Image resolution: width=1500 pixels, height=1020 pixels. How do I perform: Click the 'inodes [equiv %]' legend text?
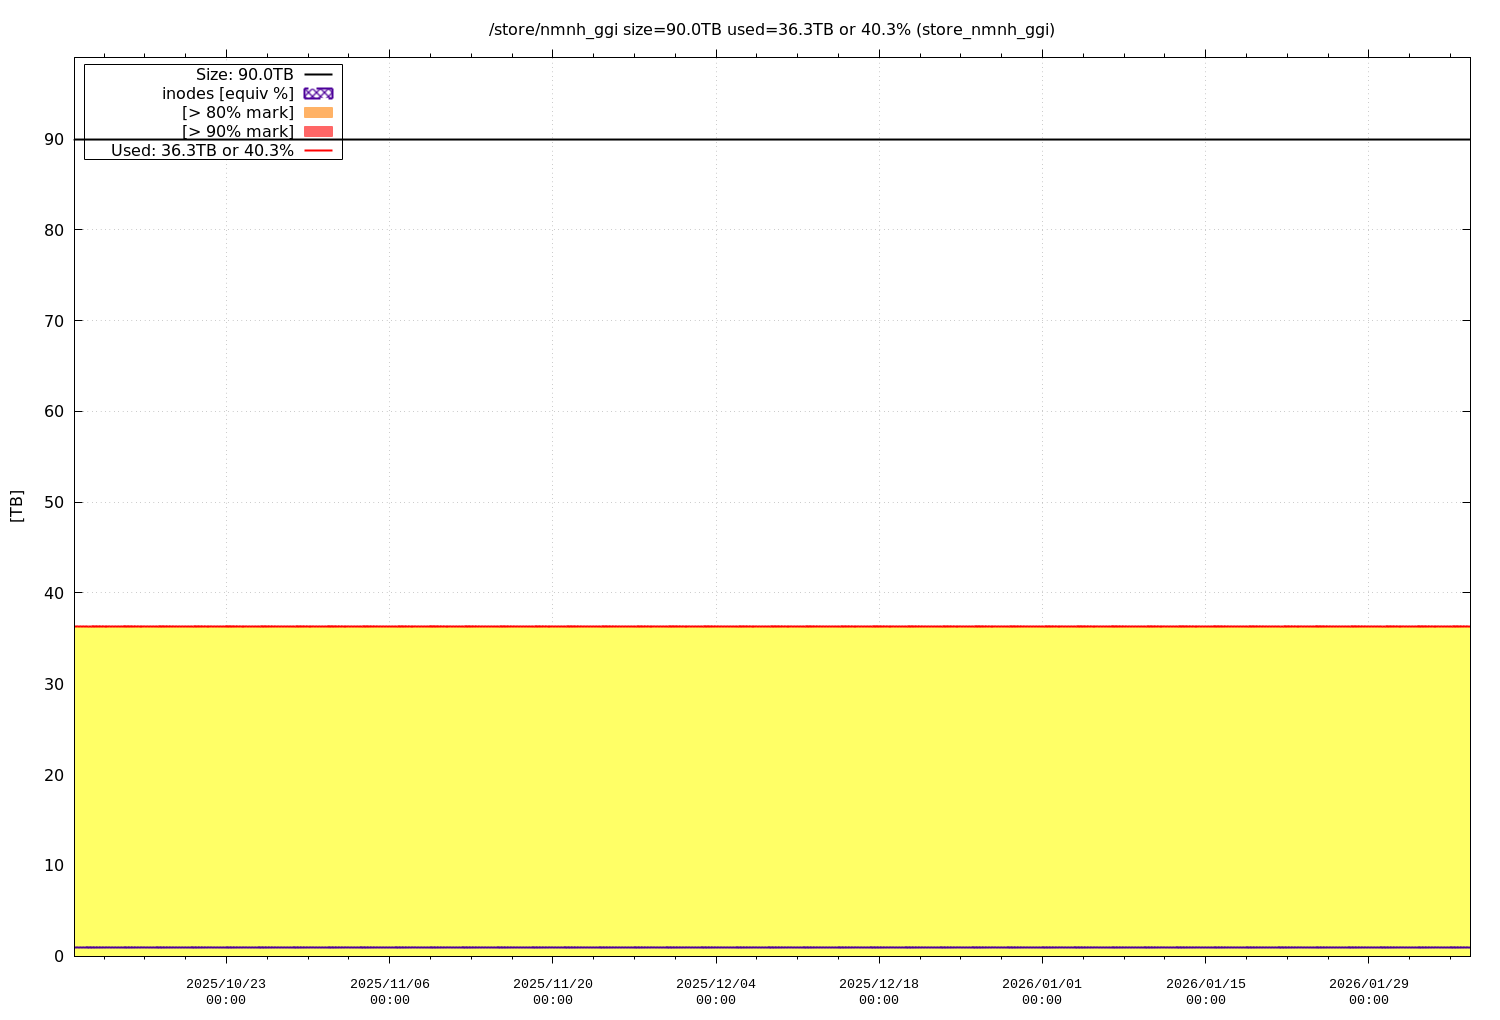pos(228,93)
